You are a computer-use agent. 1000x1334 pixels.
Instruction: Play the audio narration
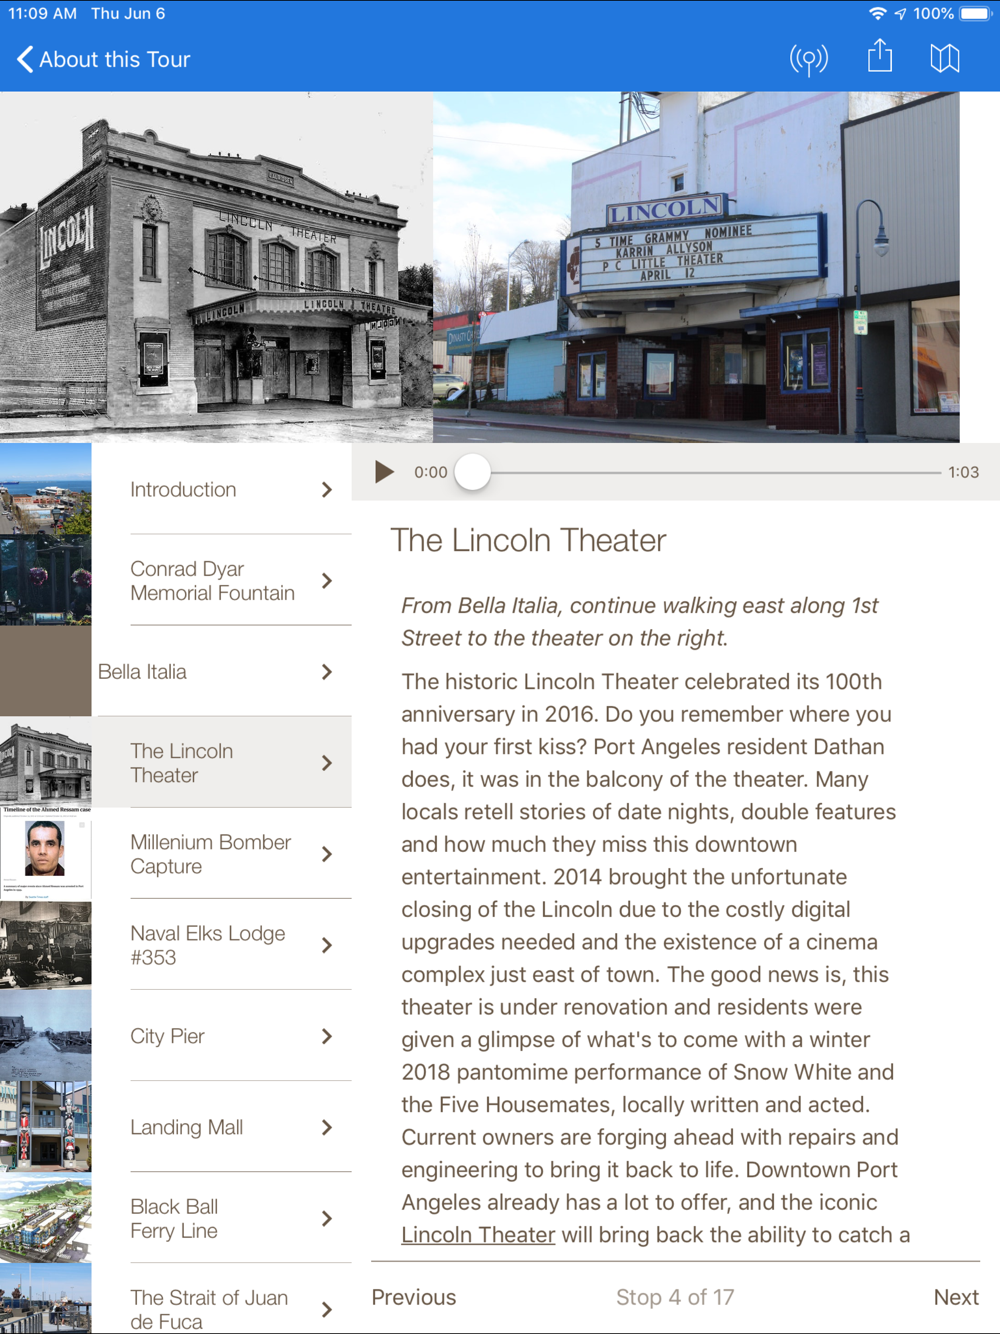384,472
